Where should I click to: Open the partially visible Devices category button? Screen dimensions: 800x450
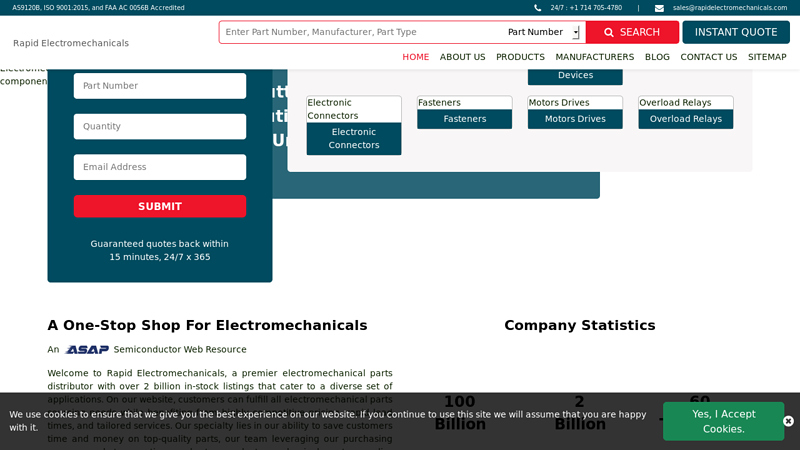tap(575, 76)
